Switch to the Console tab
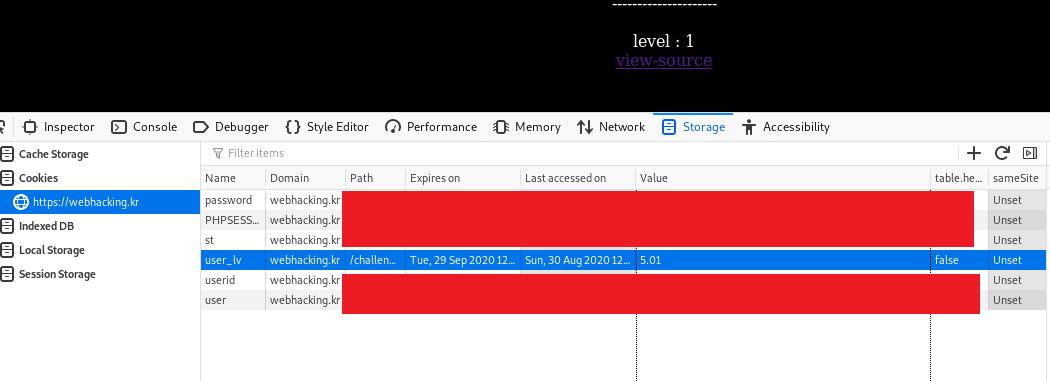The image size is (1050, 381). tap(144, 127)
